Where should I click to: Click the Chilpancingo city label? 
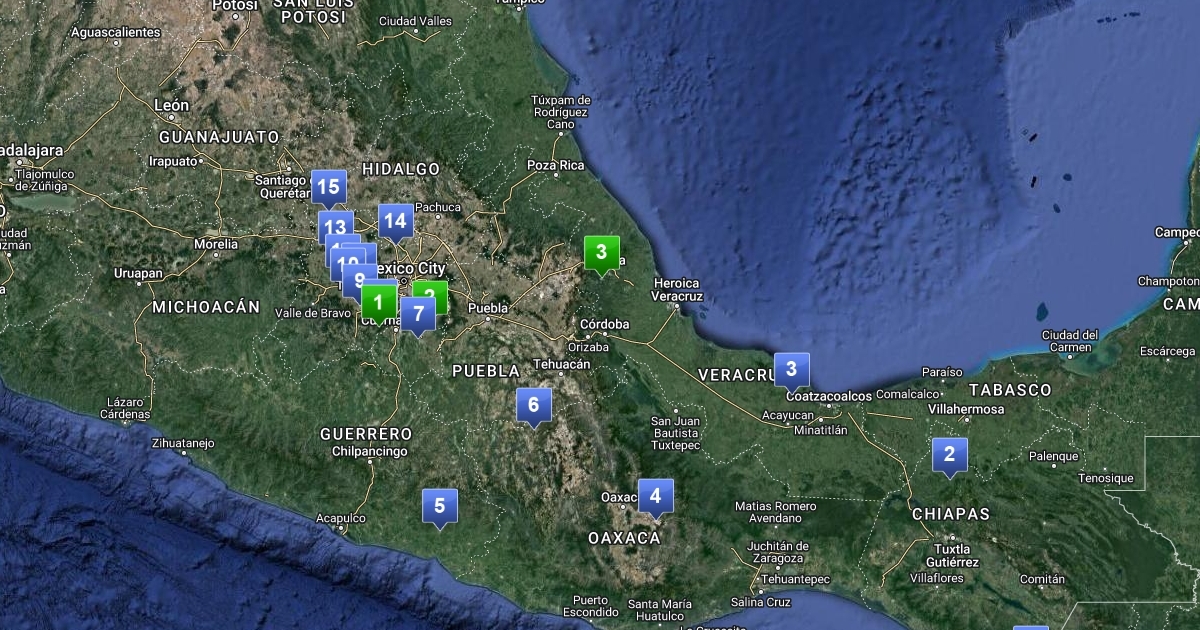(x=370, y=452)
